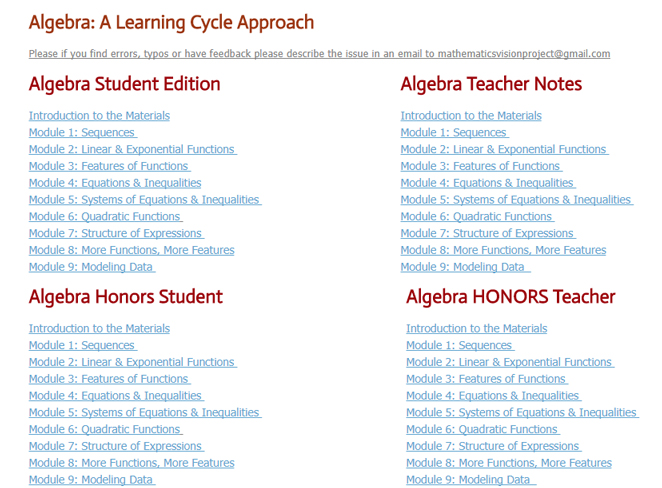Open Module 4: Equations & Inequalities in Algebra Teacher Notes
This screenshot has width=662, height=488.
[487, 183]
